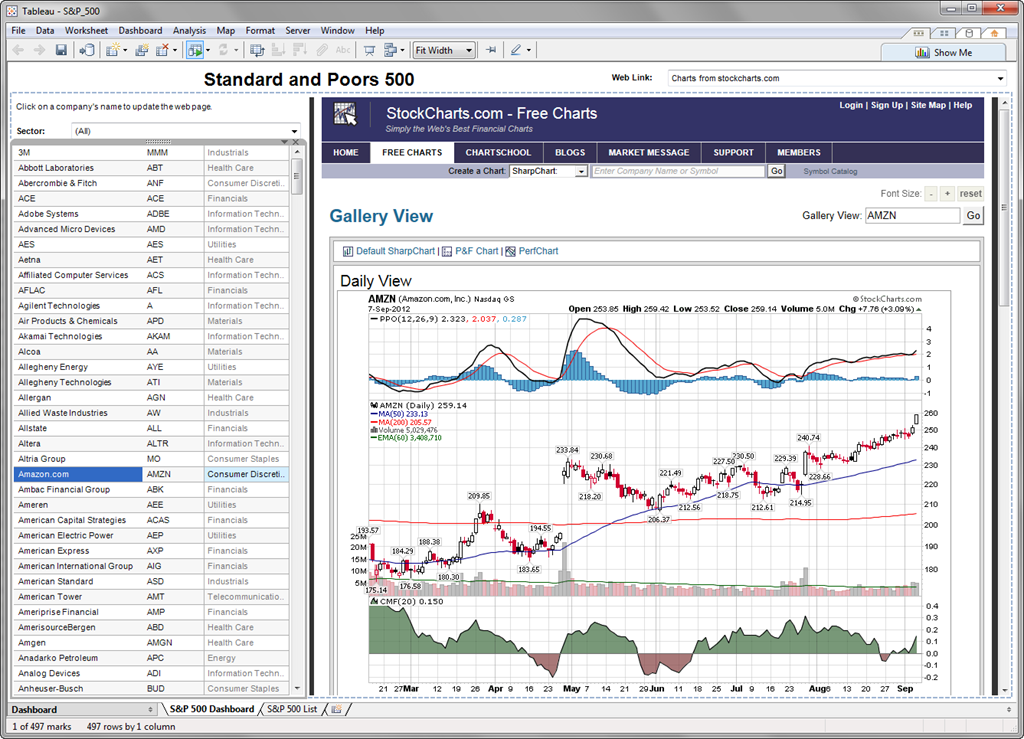Click Go next to Gallery View field
The width and height of the screenshot is (1024, 739).
[x=973, y=215]
